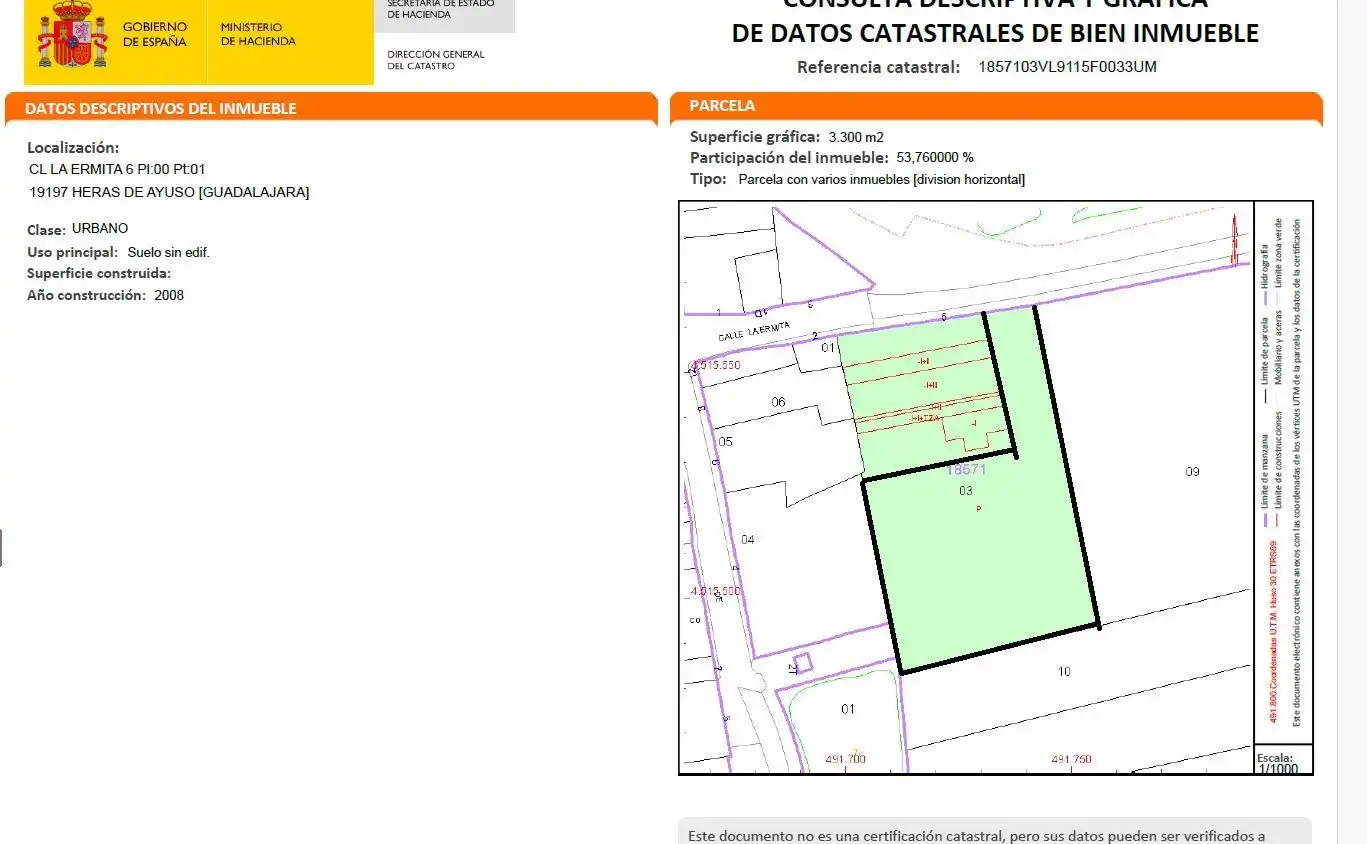
Task: Click parcel label '05' on the map
Action: [725, 441]
